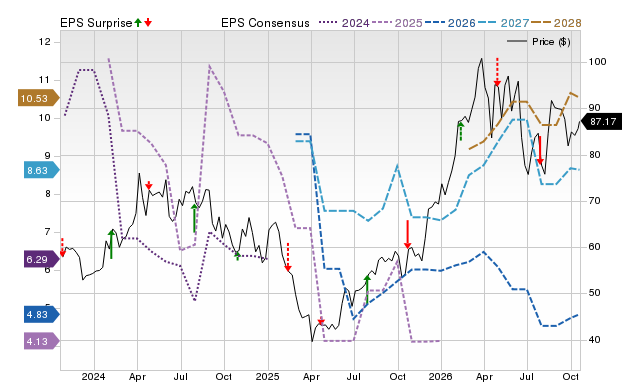Select the 2024 dotted-line legend entry

[344, 23]
